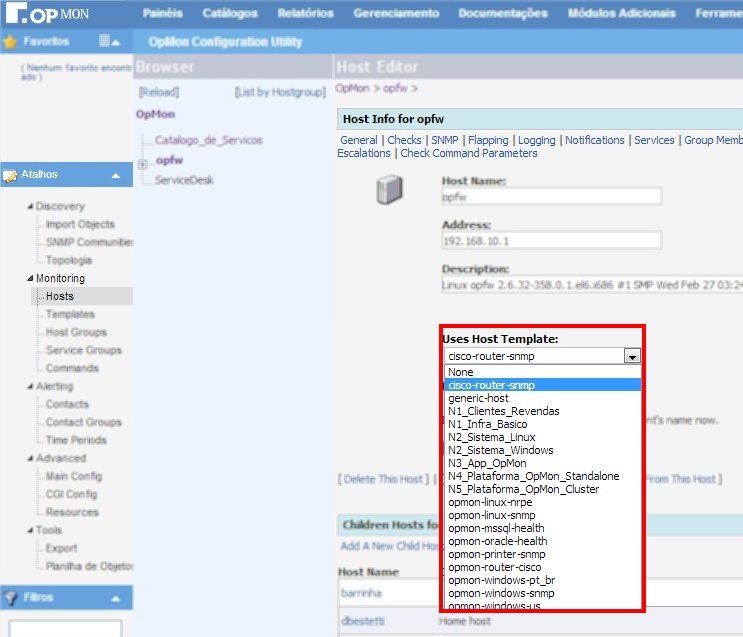Click the Reload link in Browser
This screenshot has height=637, width=743.
coord(157,92)
